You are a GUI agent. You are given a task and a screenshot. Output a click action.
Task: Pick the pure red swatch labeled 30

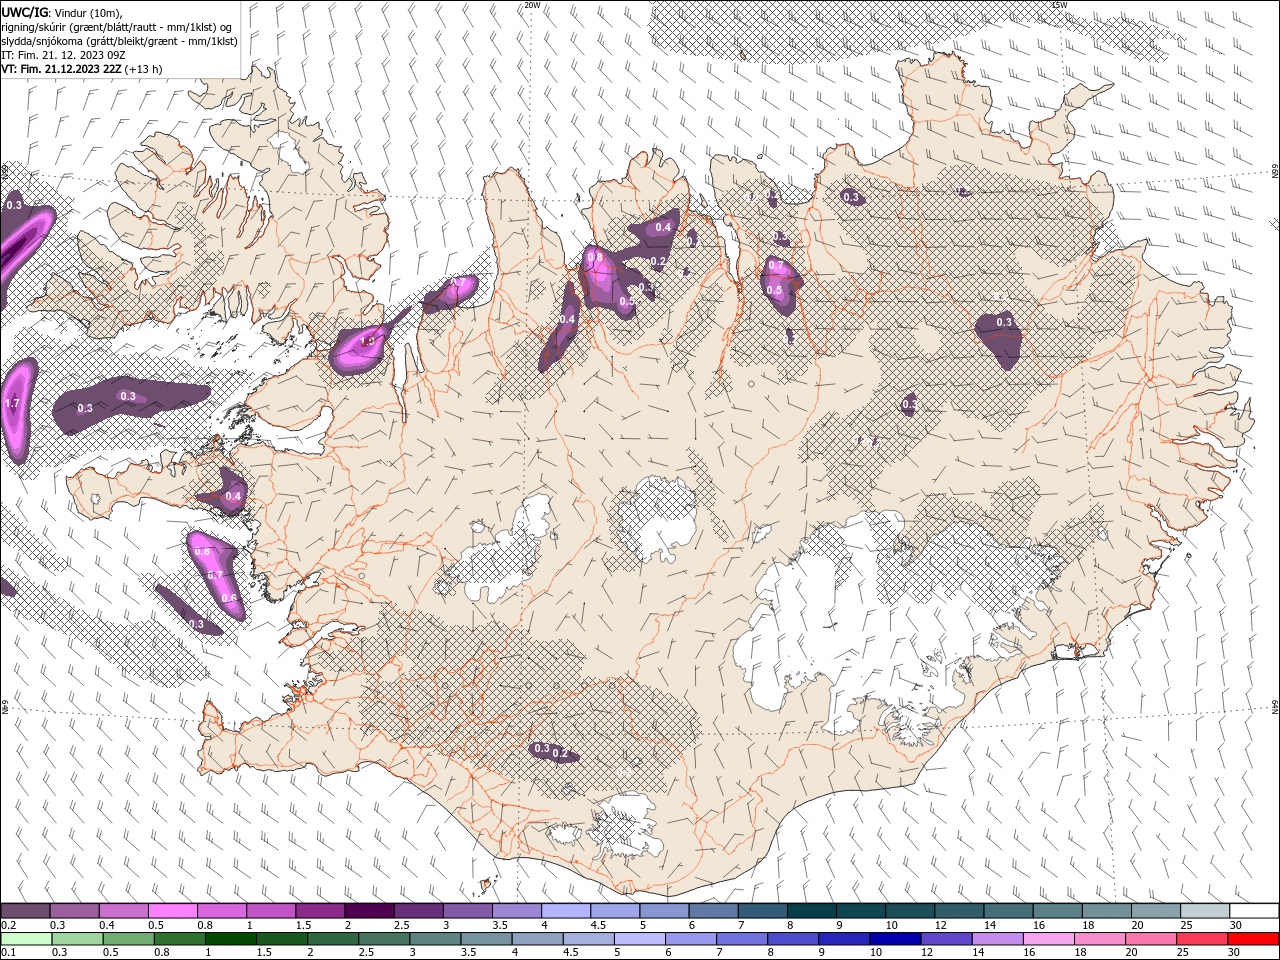[x=1252, y=939]
